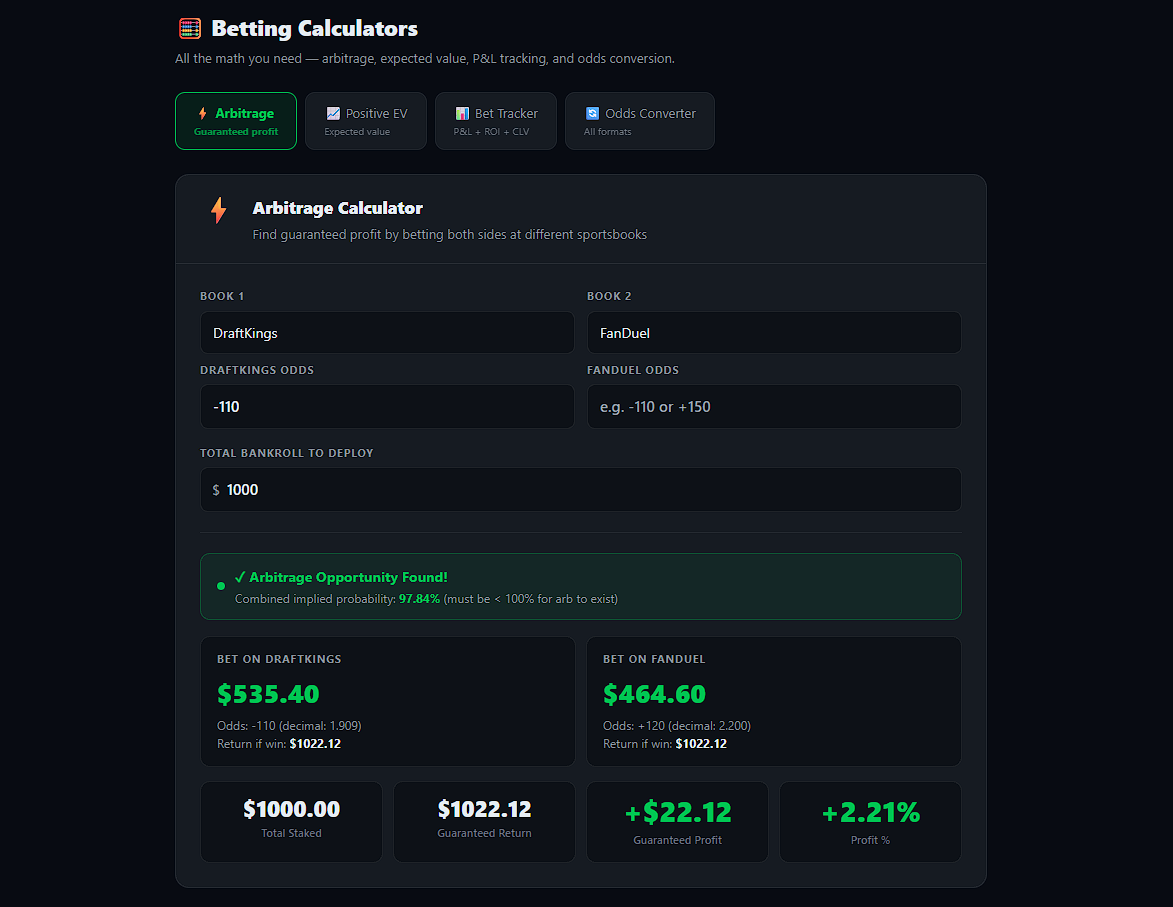Click the TOTAL BANKROLL TO DEPLOY label
The image size is (1173, 907).
(287, 453)
